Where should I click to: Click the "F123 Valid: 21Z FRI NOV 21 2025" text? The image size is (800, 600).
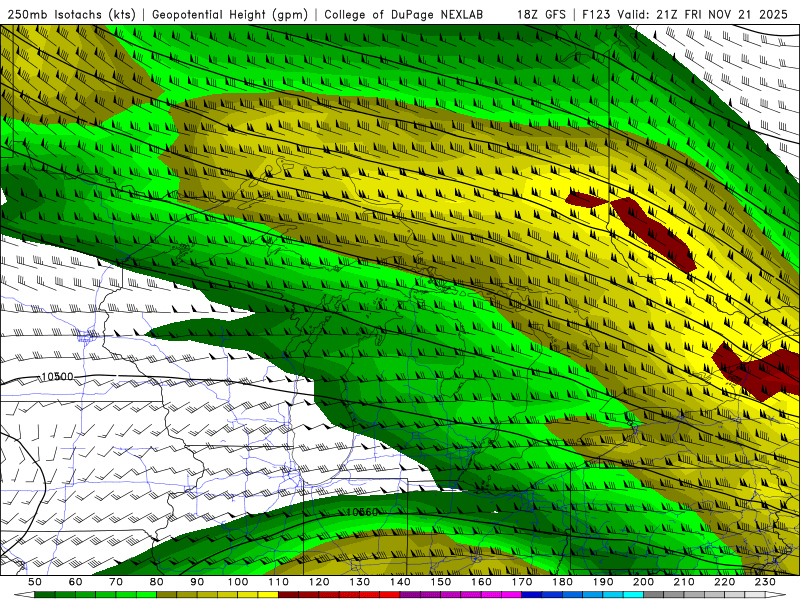point(685,15)
